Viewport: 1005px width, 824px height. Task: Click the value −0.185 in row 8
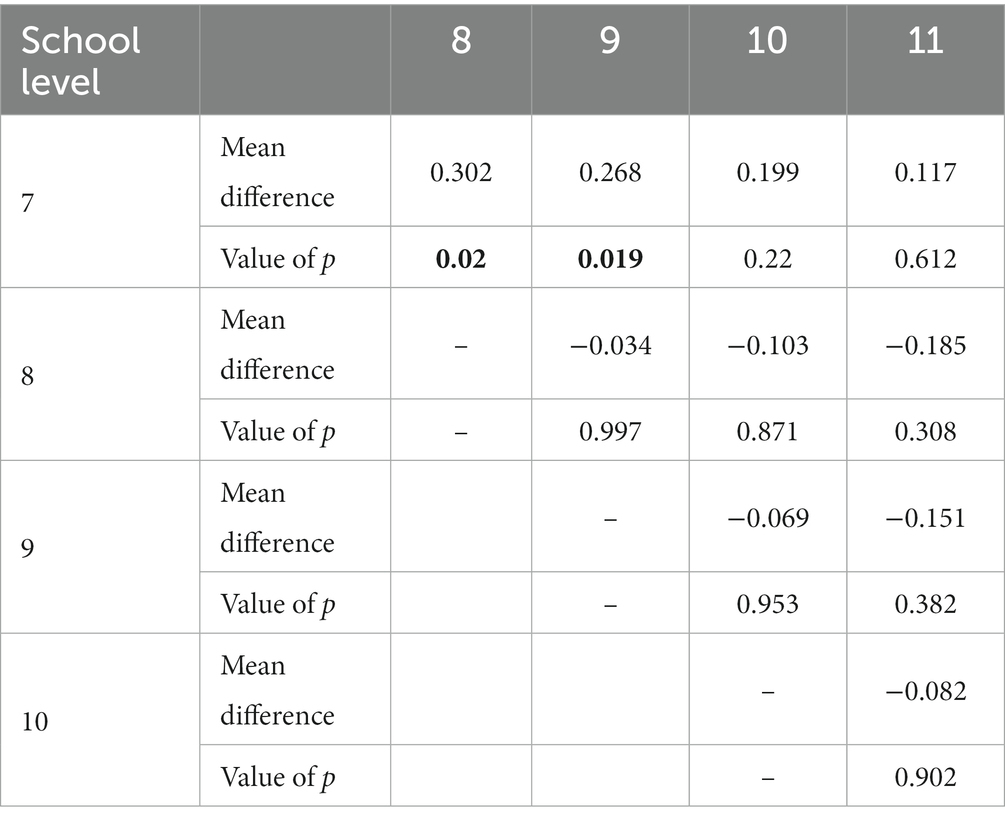926,345
